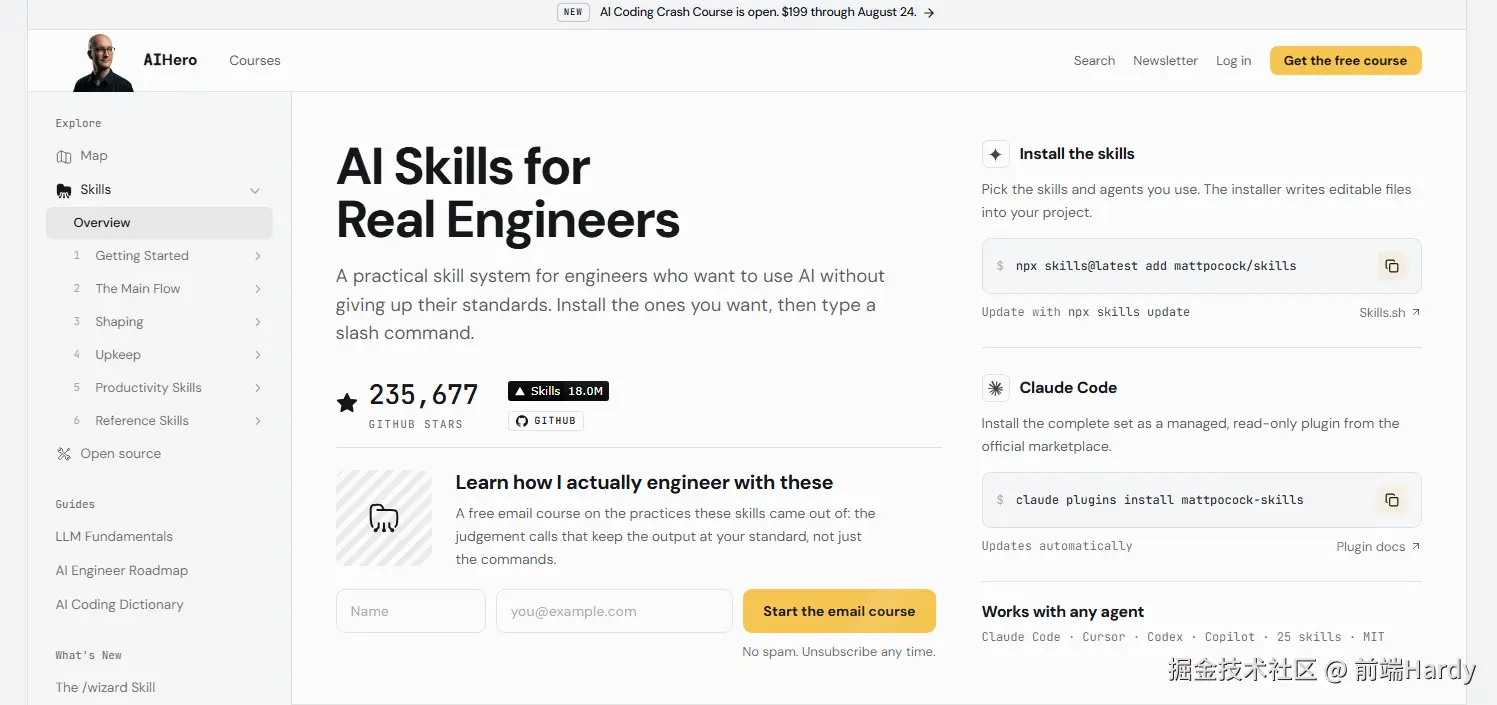Click the AIHero author portrait photo
This screenshot has height=705, width=1497.
103,62
